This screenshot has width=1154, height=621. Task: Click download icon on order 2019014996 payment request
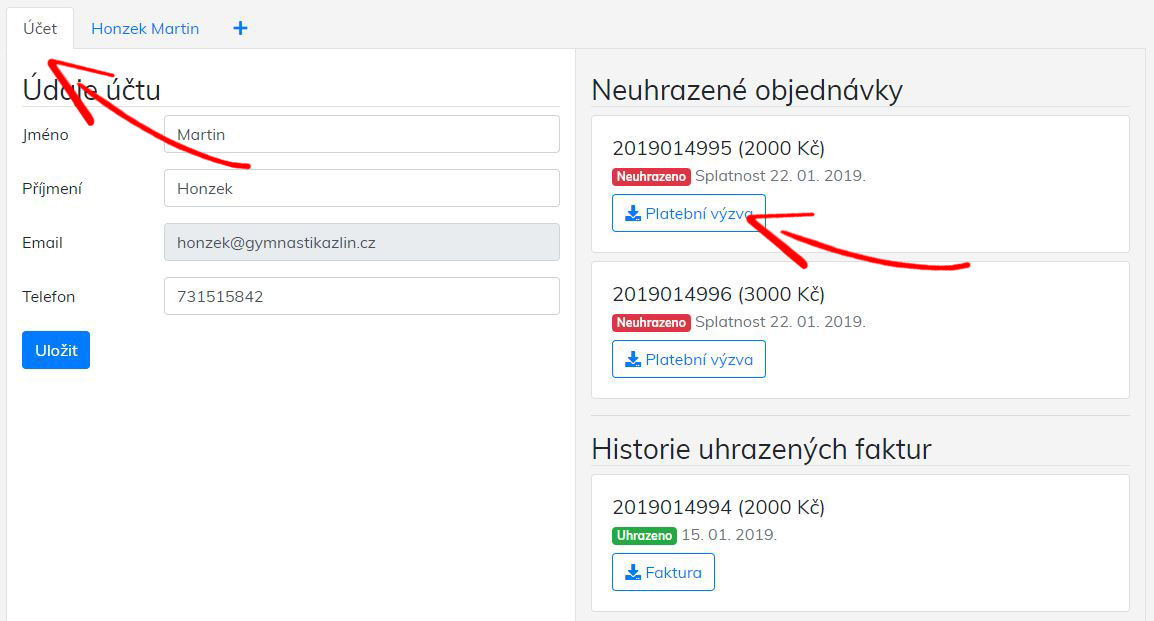click(x=632, y=360)
